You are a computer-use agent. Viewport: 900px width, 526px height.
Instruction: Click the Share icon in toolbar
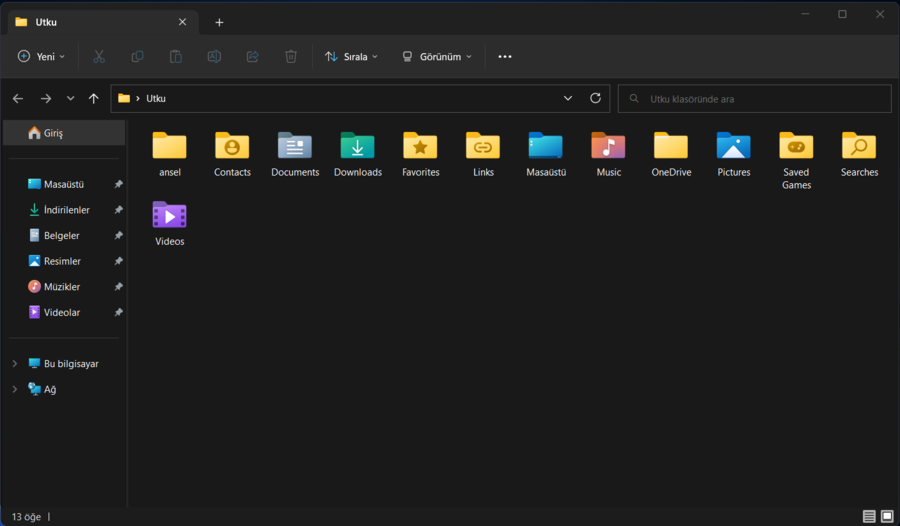pyautogui.click(x=252, y=57)
